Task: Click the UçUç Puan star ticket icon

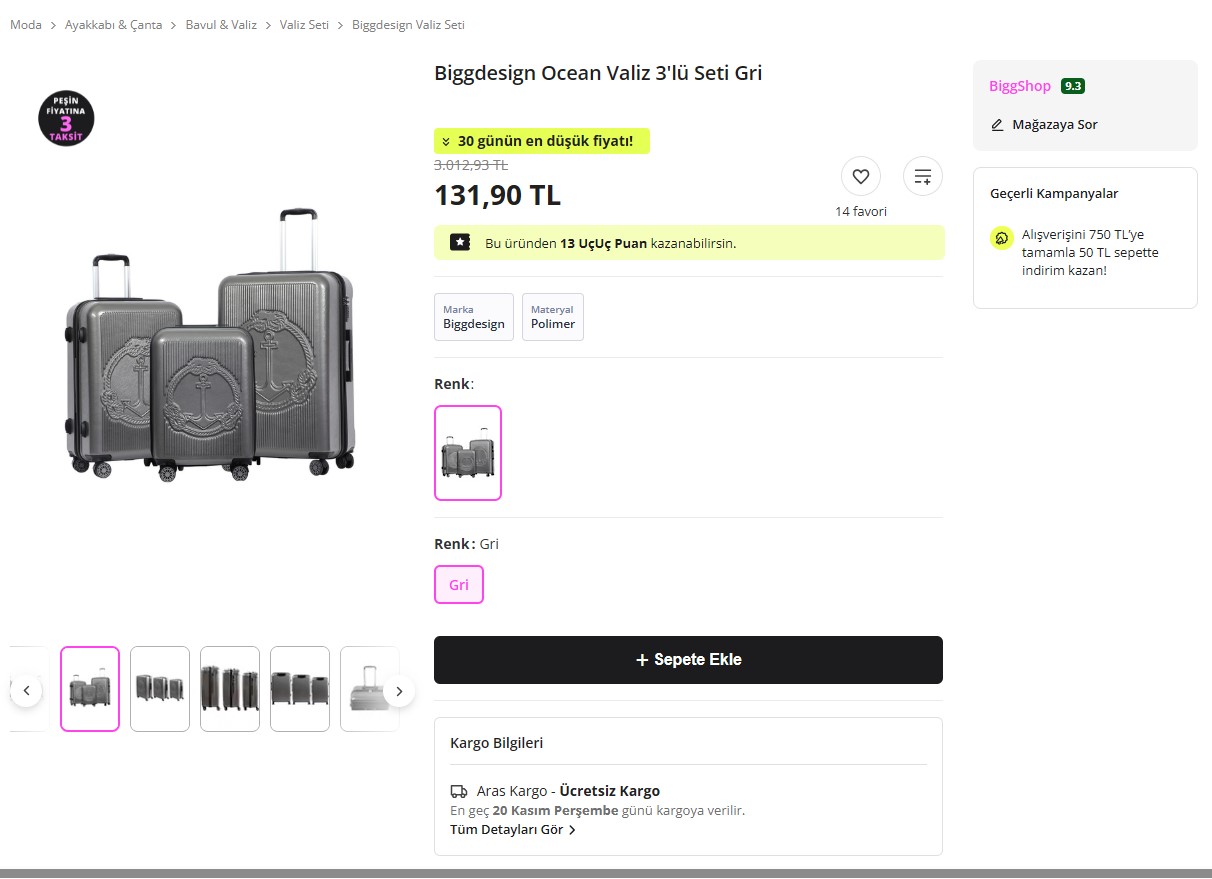Action: point(460,242)
